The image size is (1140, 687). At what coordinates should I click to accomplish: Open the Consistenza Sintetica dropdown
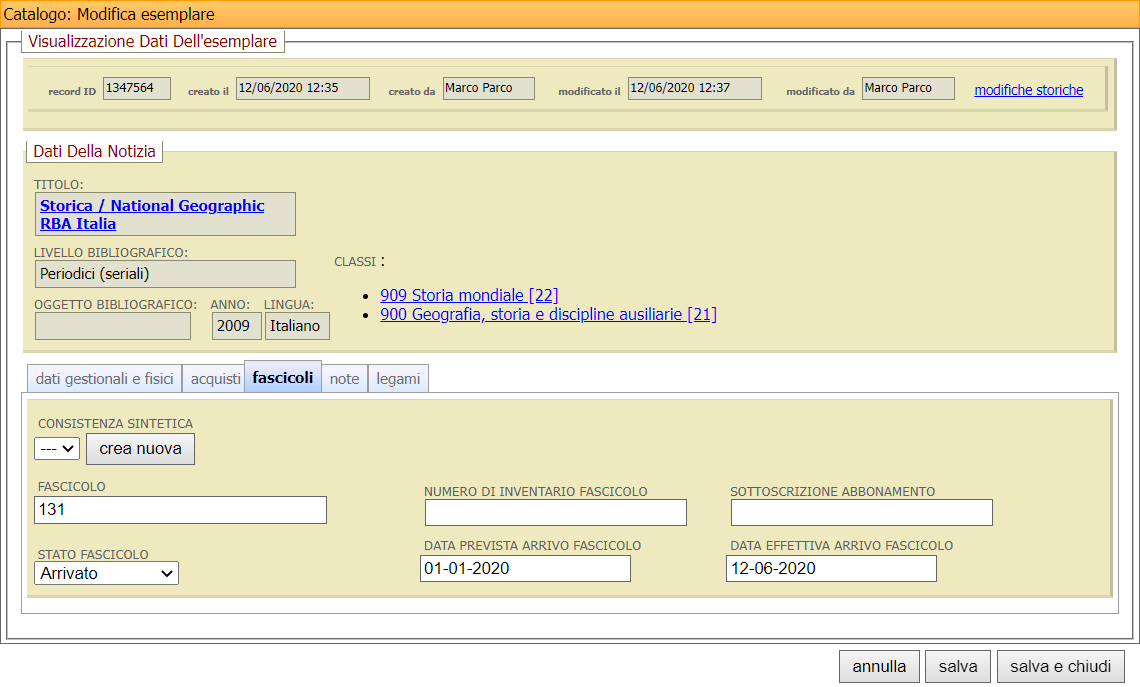[x=56, y=449]
